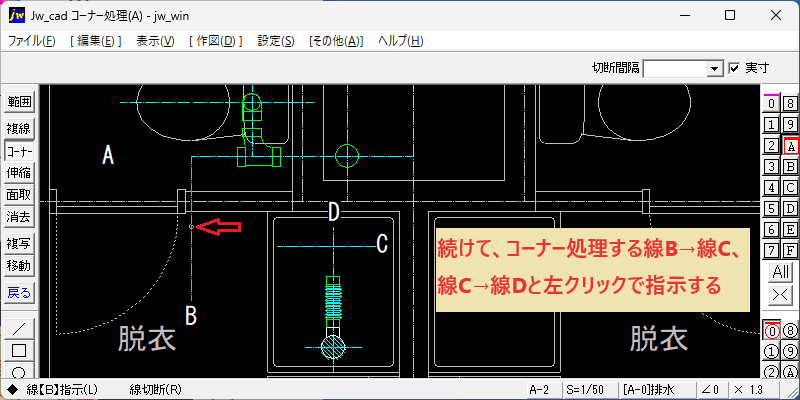
Task: Open the 表示(V) menu
Action: coord(155,41)
